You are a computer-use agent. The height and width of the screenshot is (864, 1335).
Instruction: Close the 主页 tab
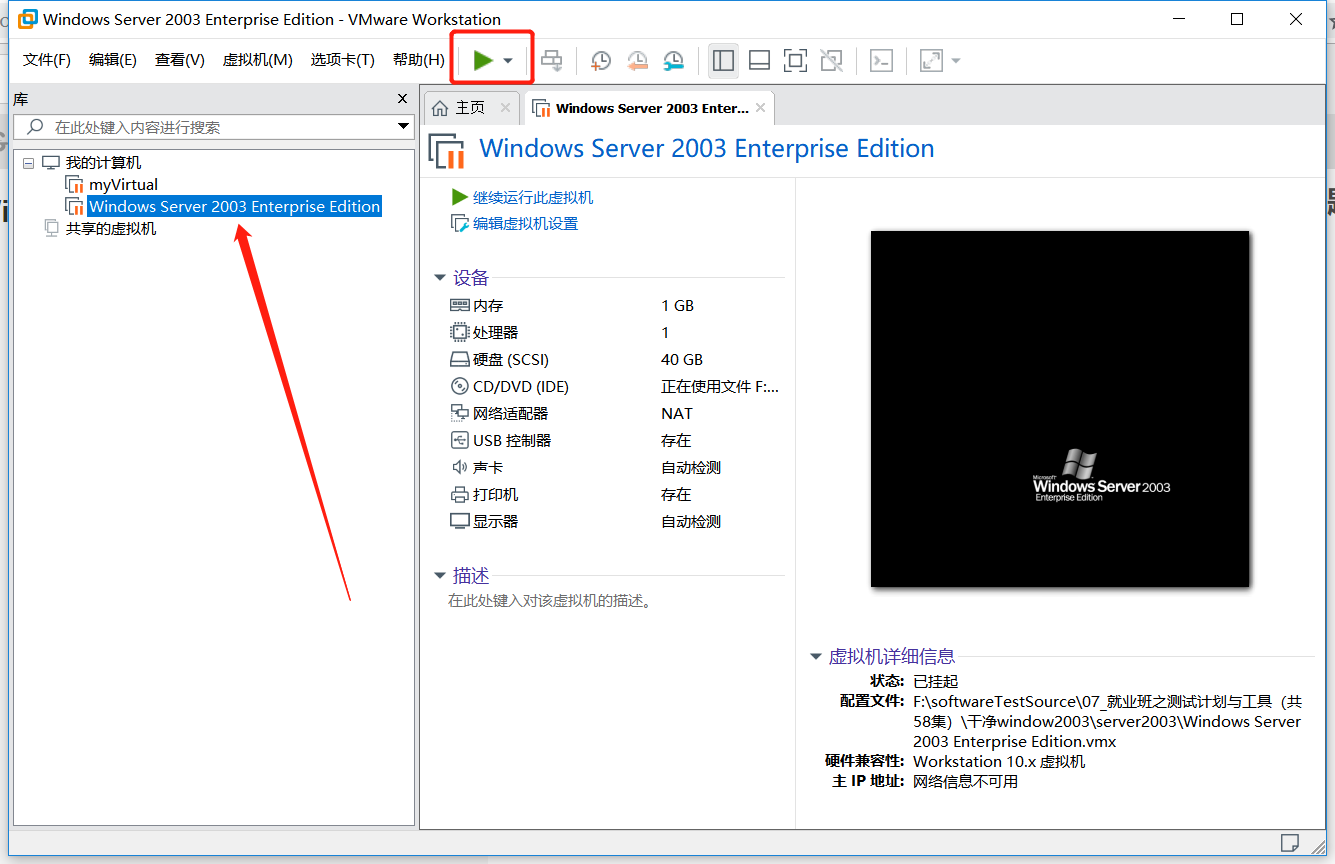coord(505,108)
